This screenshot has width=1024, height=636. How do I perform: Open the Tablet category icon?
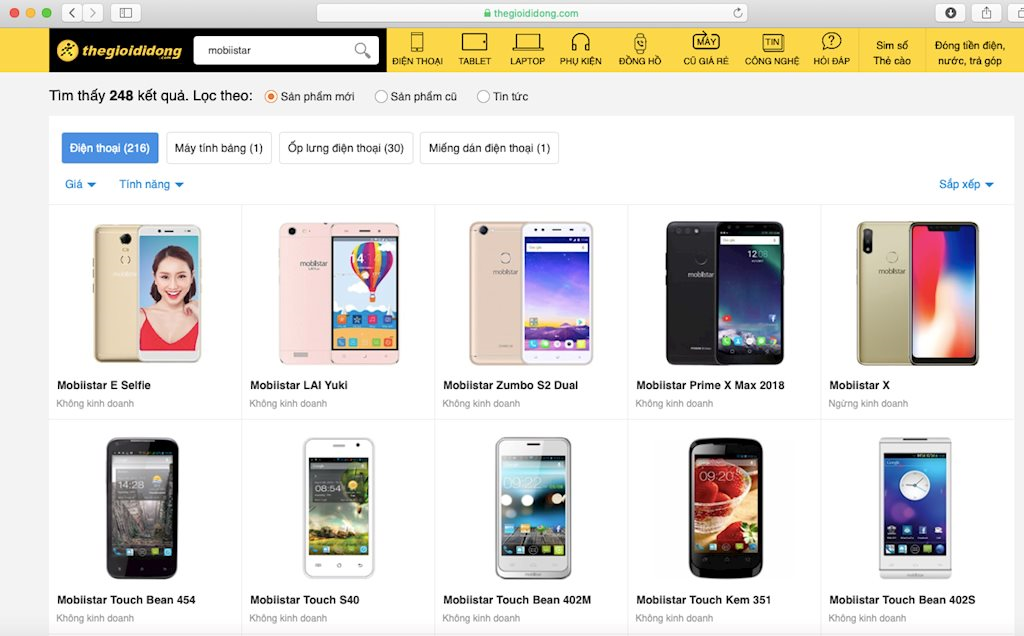click(x=474, y=42)
